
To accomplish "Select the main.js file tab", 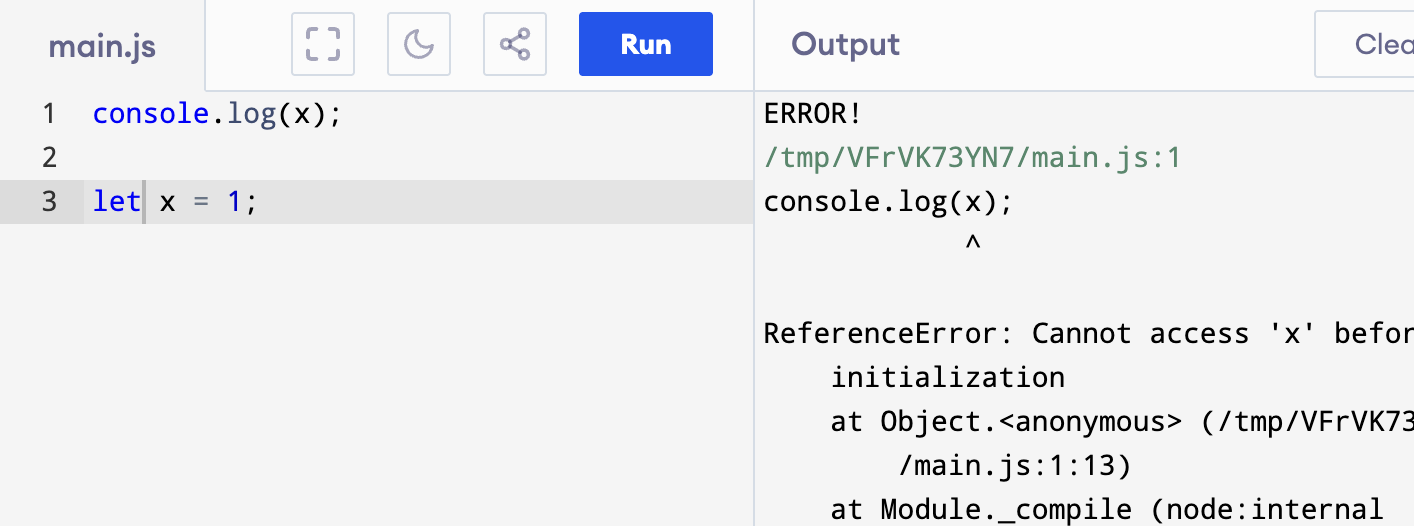I will pos(102,46).
